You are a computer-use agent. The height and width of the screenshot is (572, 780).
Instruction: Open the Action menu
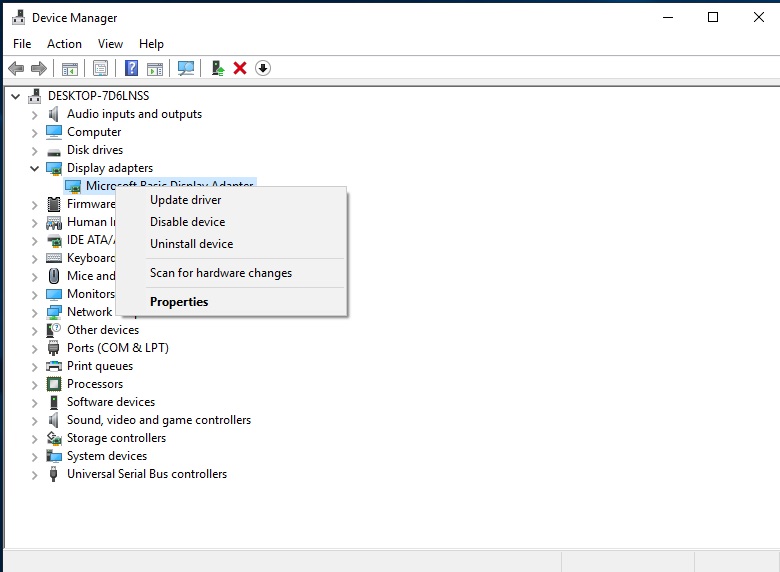click(64, 44)
